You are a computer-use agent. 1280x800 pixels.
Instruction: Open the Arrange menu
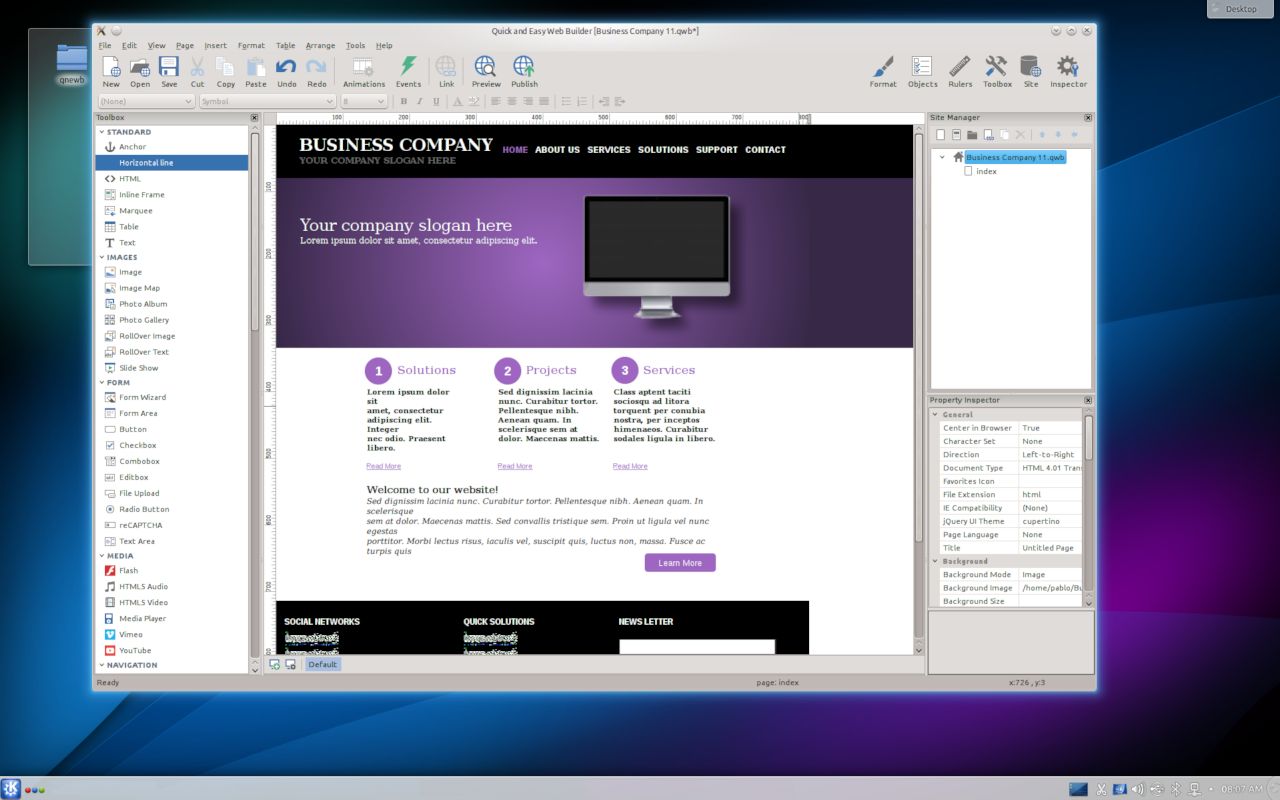(x=320, y=45)
